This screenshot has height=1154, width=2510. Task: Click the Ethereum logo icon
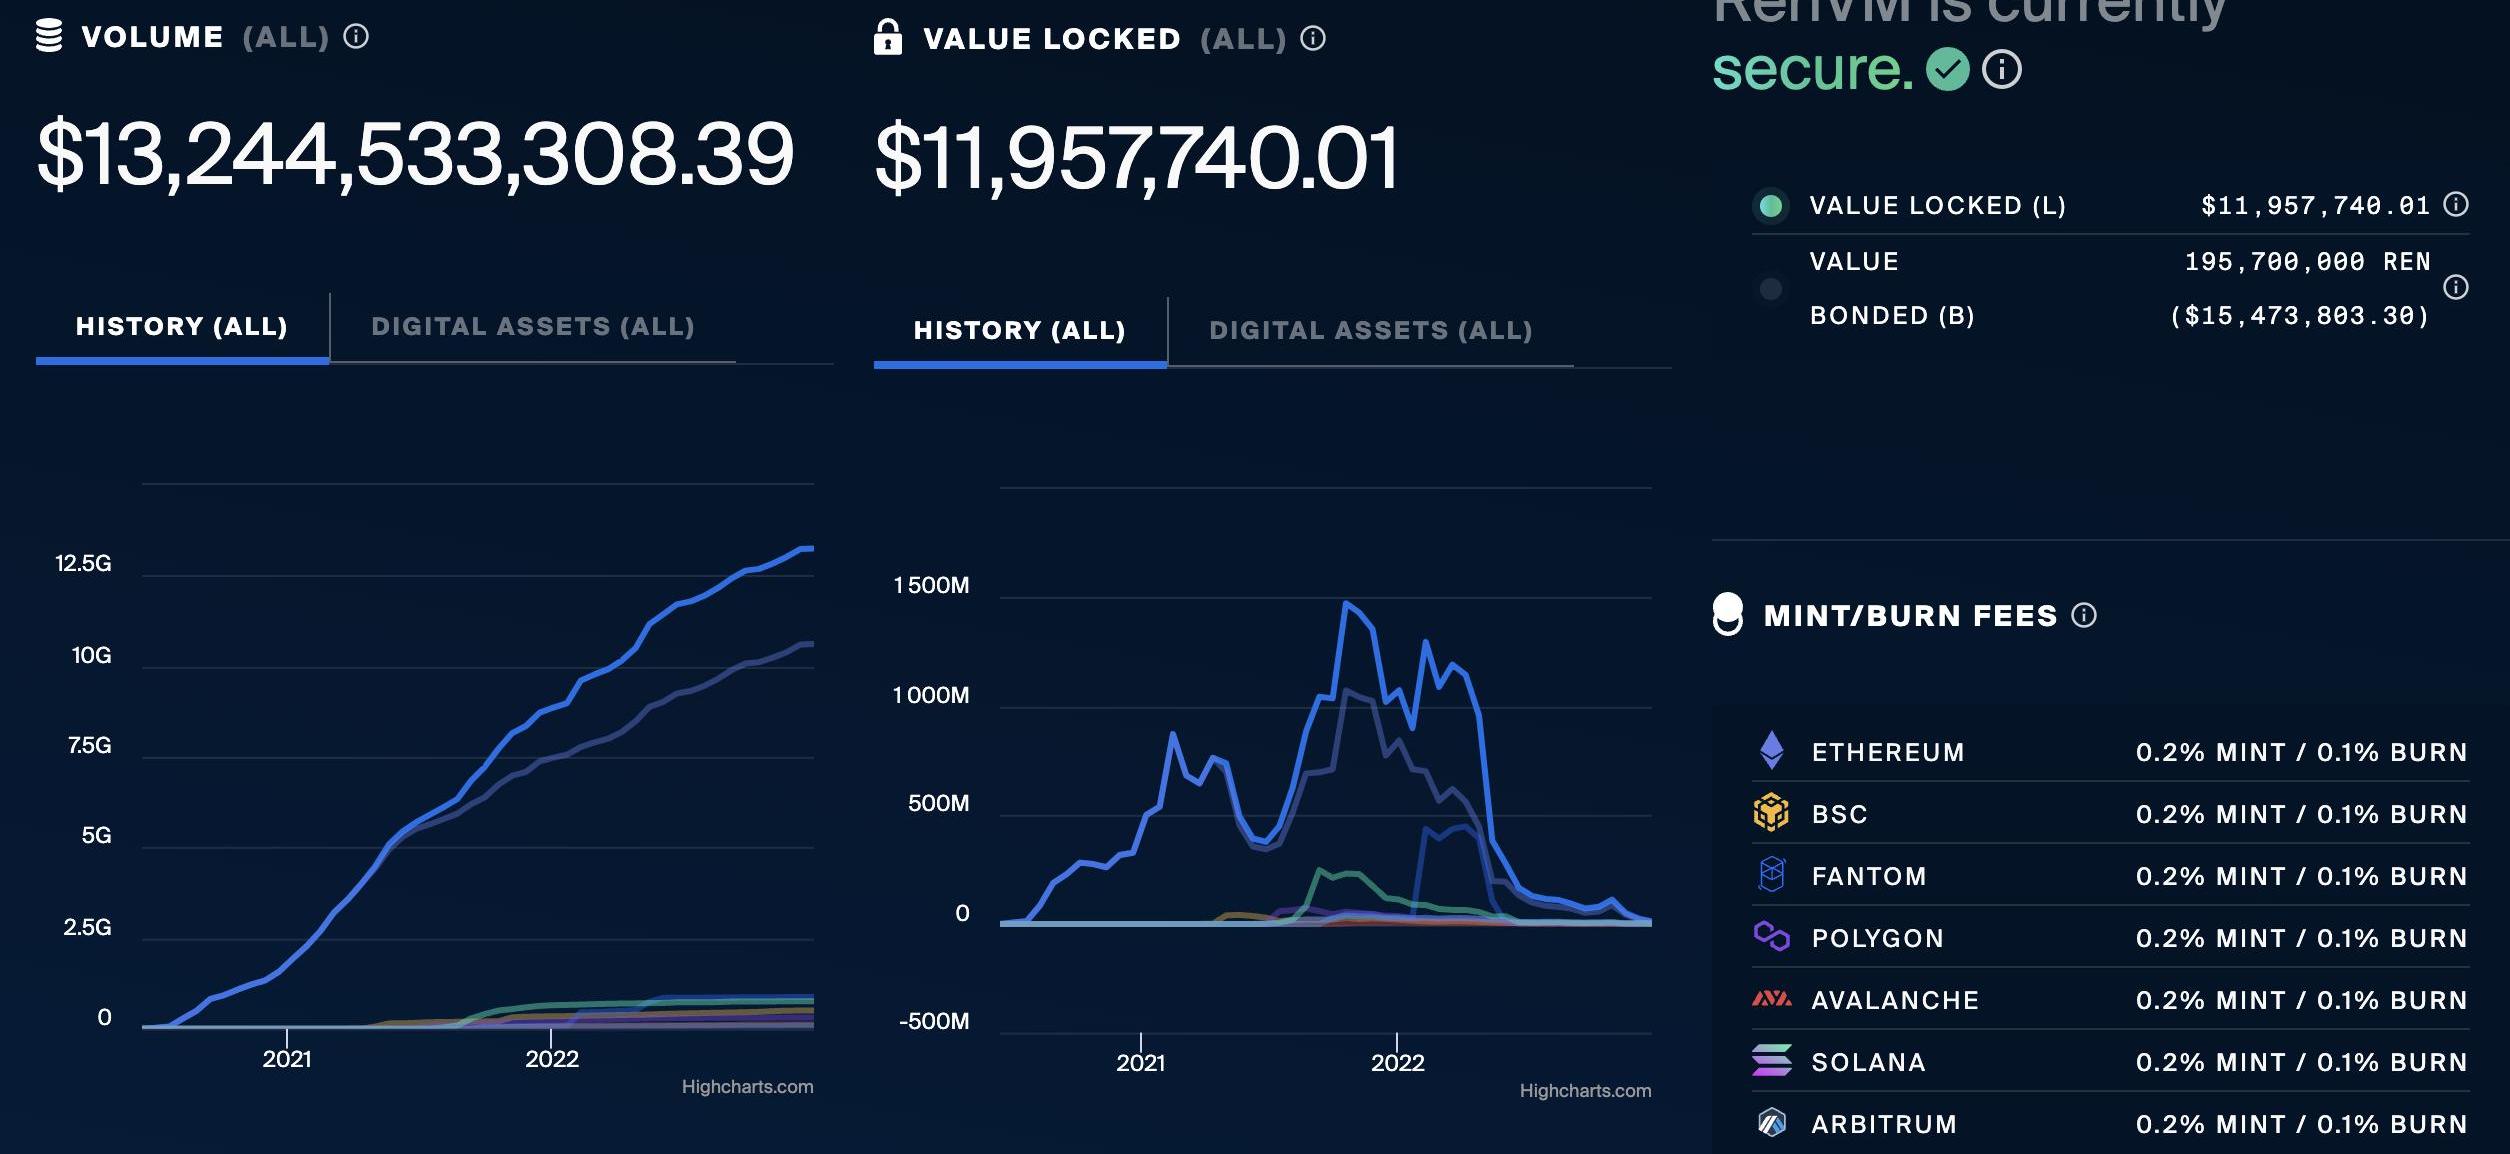[1772, 750]
